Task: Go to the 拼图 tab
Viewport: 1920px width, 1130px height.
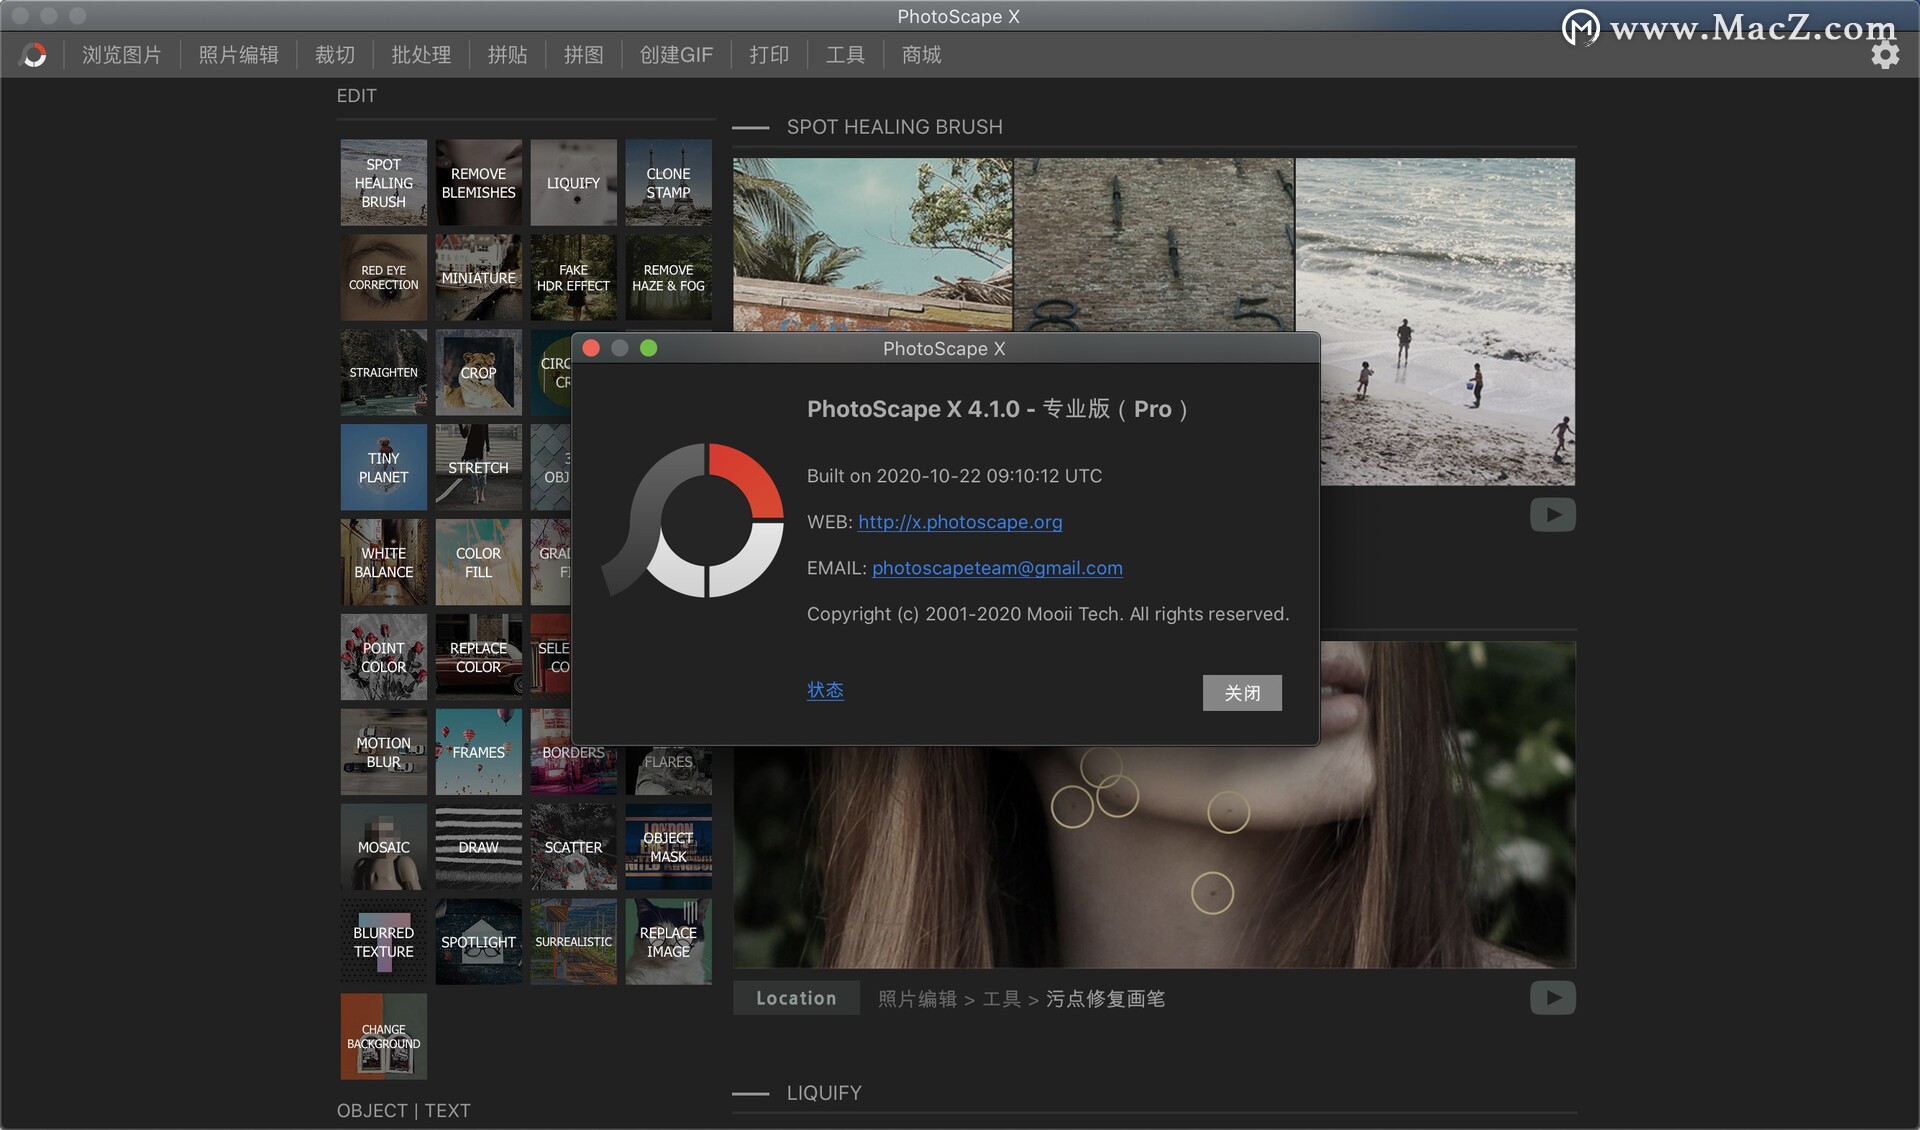Action: [583, 55]
